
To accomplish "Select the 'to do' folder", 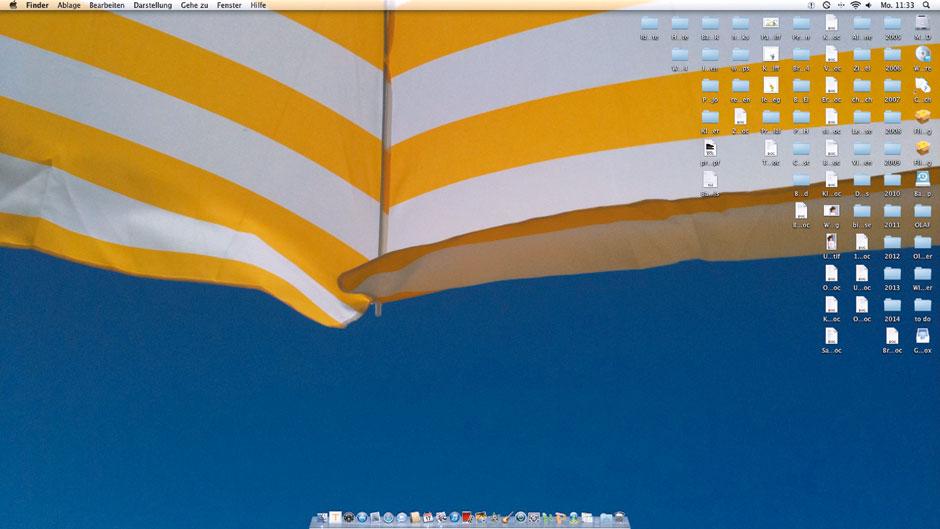I will [x=923, y=309].
